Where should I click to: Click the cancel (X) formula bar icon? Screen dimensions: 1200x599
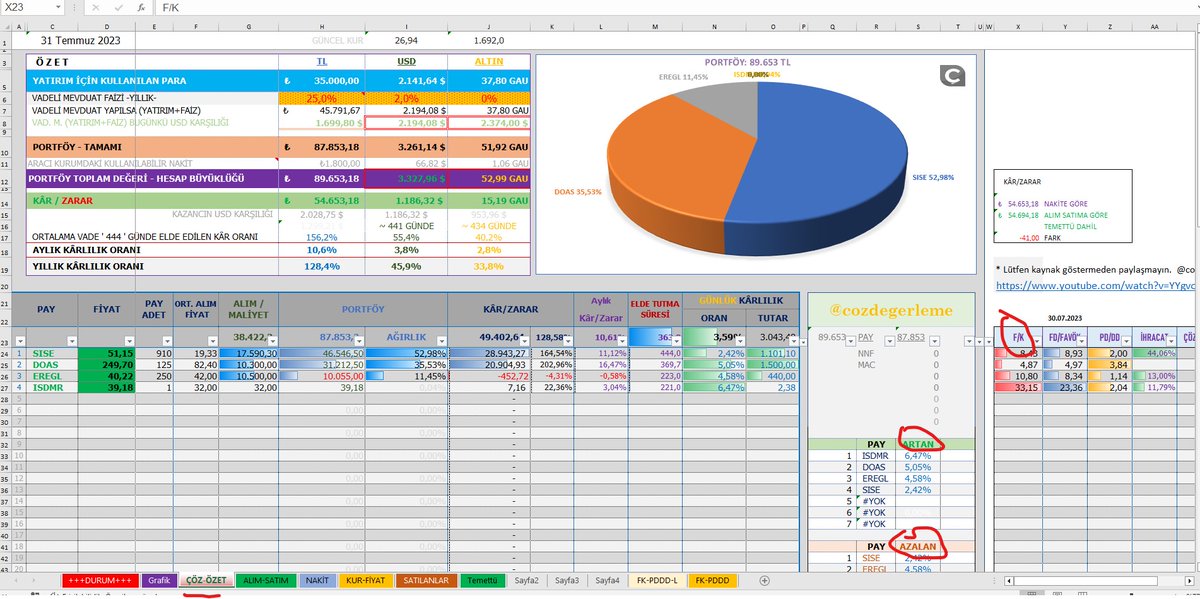pyautogui.click(x=94, y=8)
